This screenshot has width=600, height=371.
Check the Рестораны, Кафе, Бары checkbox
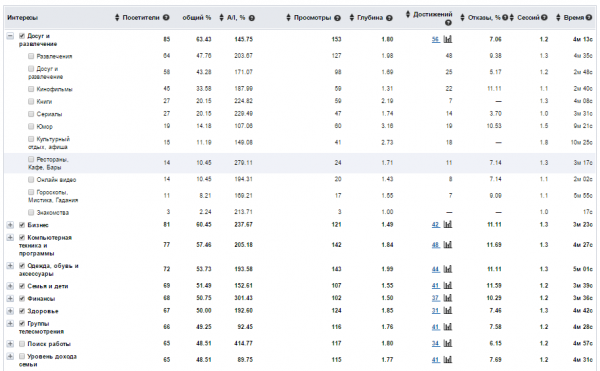pyautogui.click(x=31, y=159)
